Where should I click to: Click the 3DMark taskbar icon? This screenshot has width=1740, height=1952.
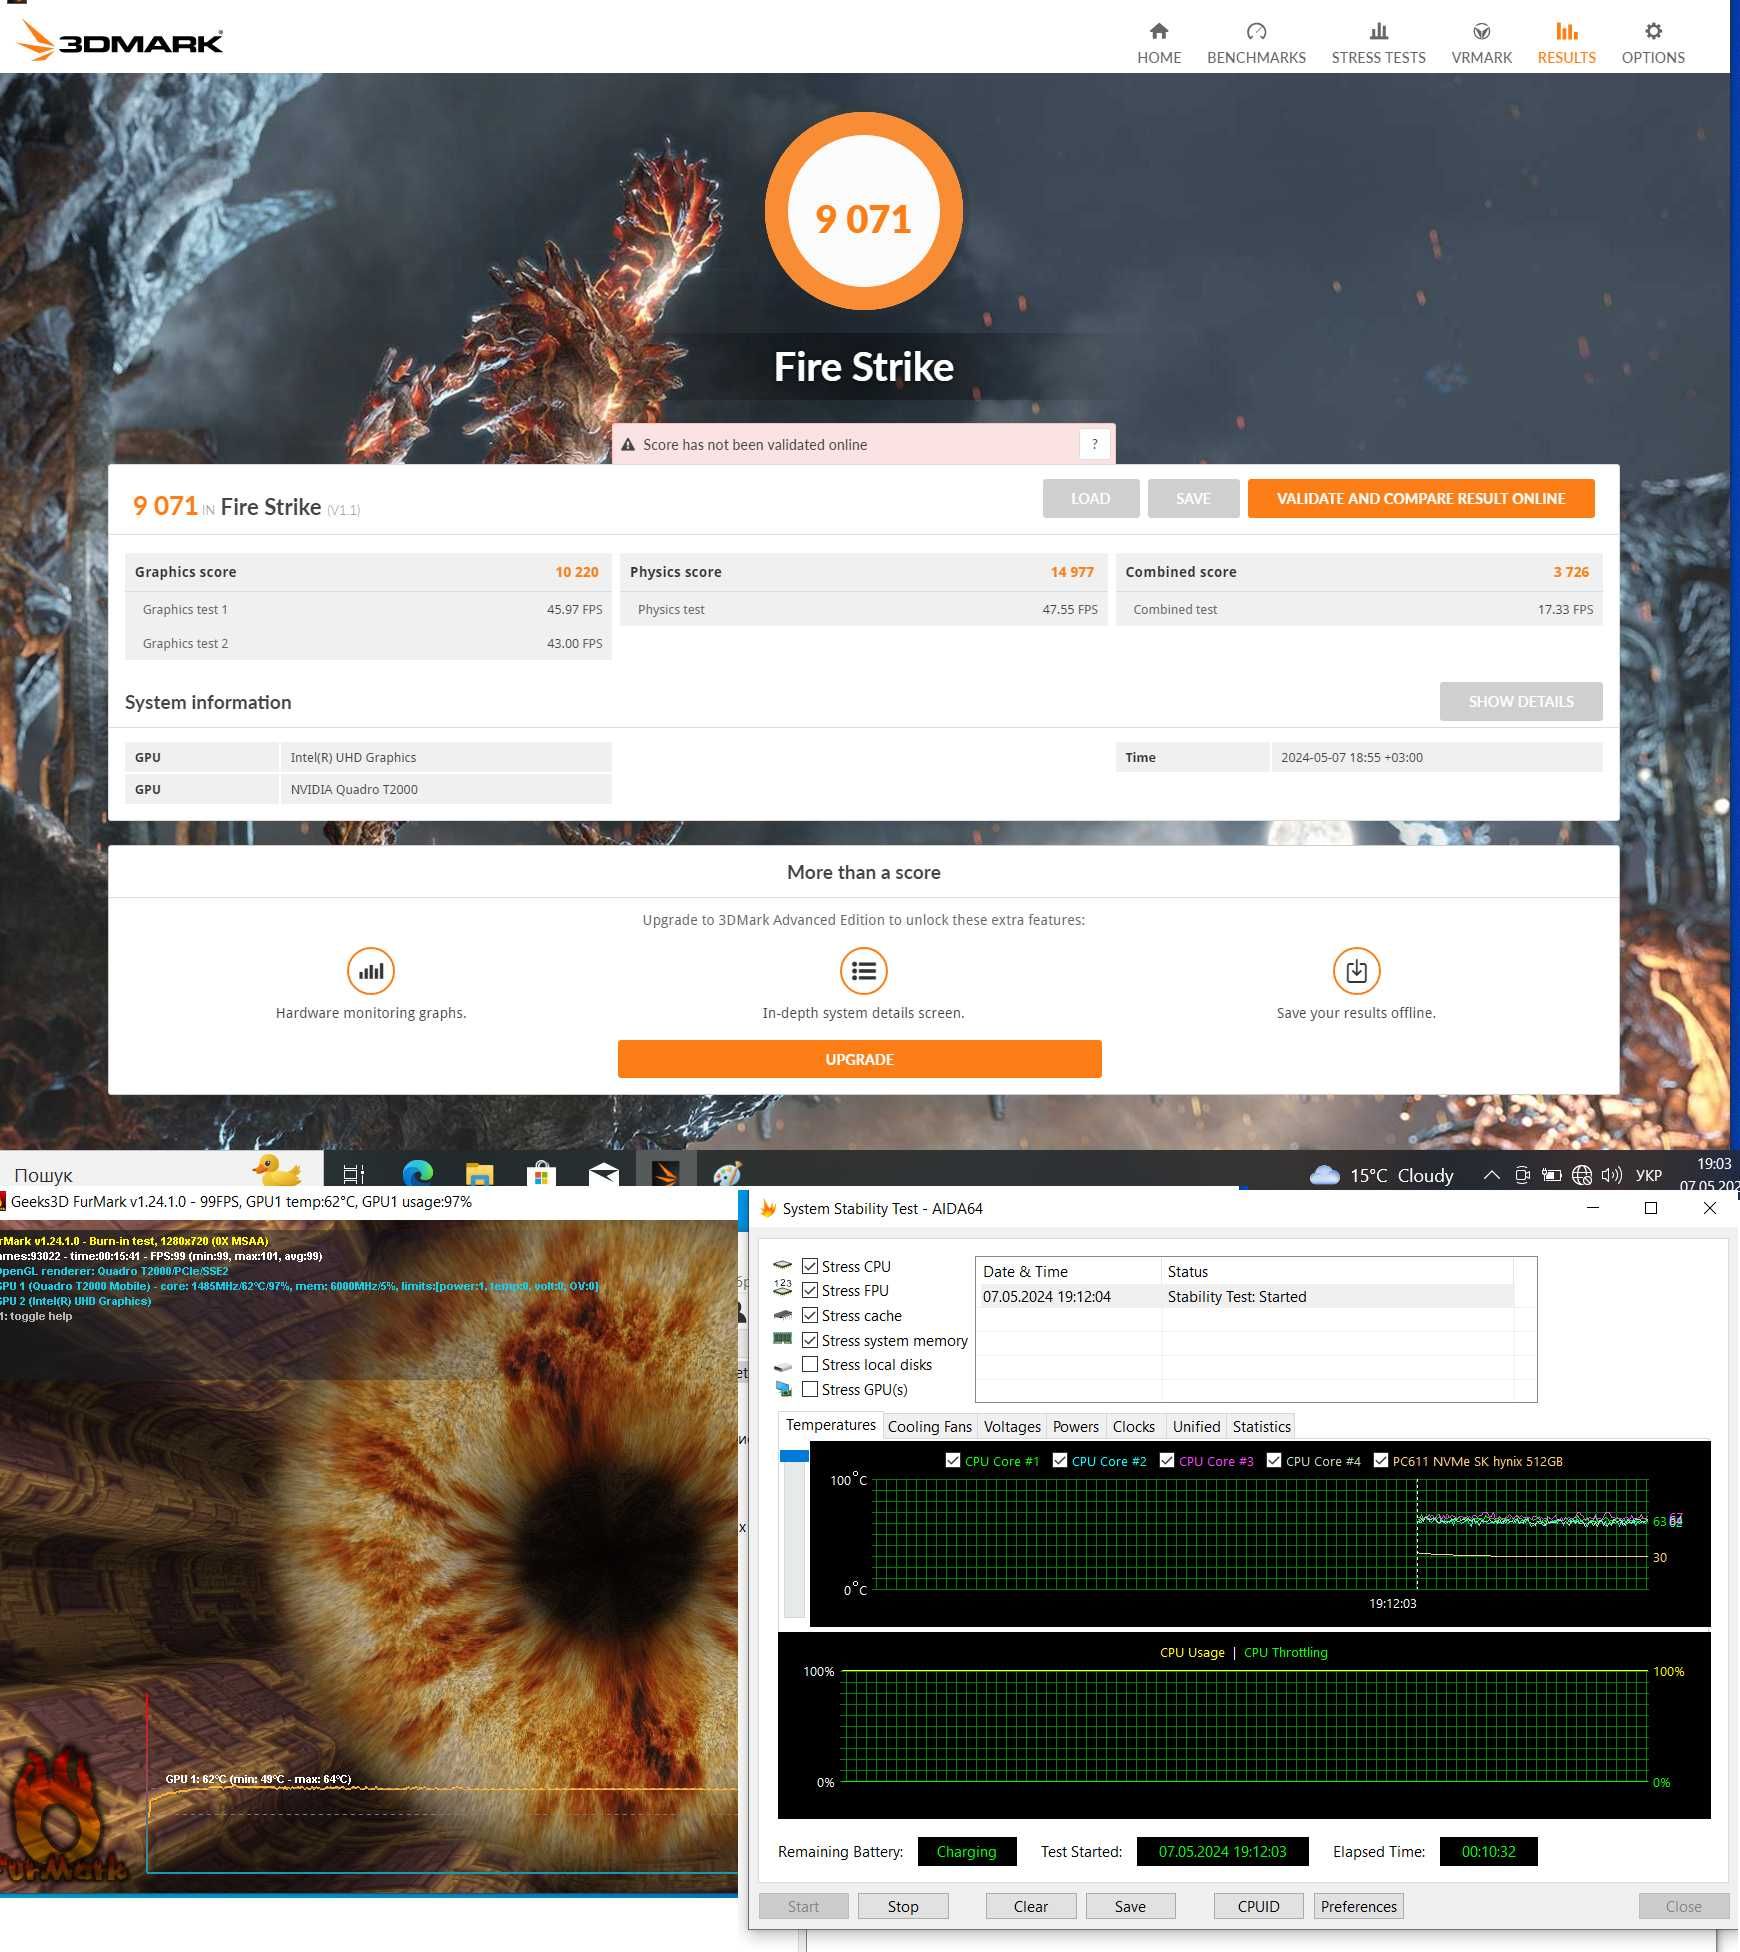[x=665, y=1174]
